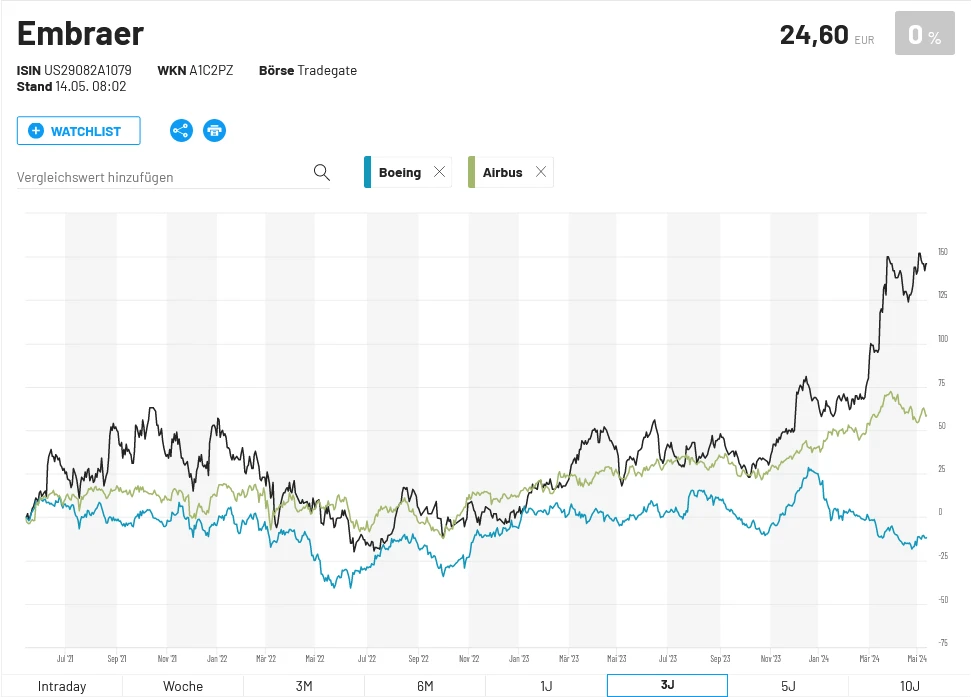Select the 6M chart range
972x698 pixels.
425,686
